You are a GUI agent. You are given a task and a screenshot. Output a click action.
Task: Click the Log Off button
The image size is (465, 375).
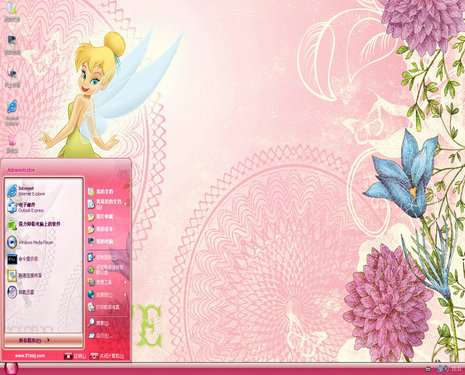point(75,356)
